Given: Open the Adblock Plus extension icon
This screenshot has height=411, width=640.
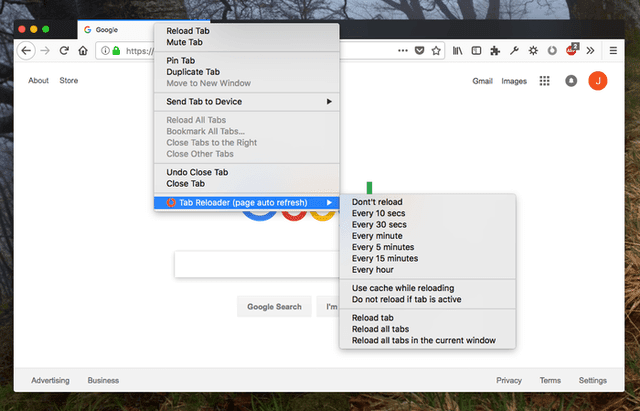Looking at the screenshot, I should click(573, 50).
